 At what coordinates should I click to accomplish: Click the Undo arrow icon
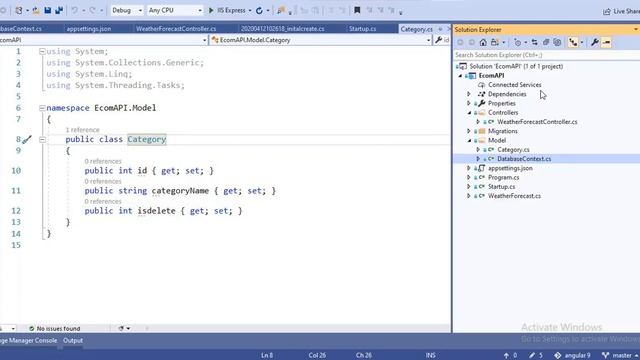click(x=74, y=10)
